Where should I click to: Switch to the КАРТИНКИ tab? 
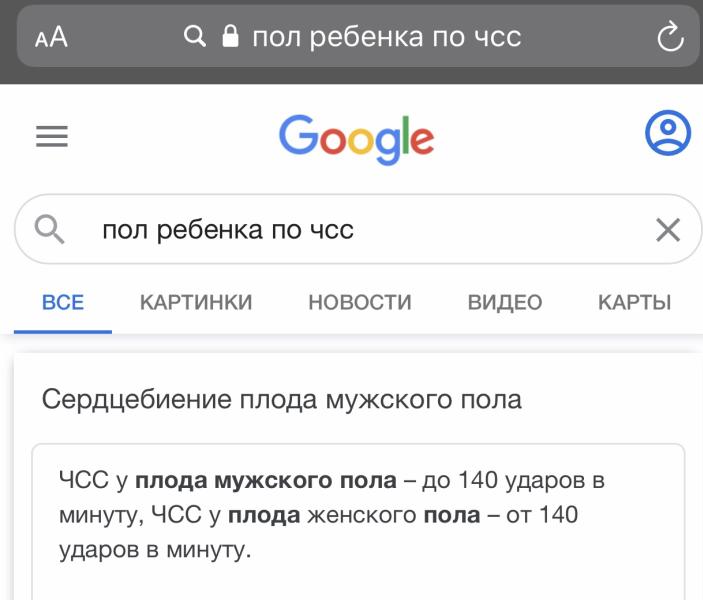point(196,302)
